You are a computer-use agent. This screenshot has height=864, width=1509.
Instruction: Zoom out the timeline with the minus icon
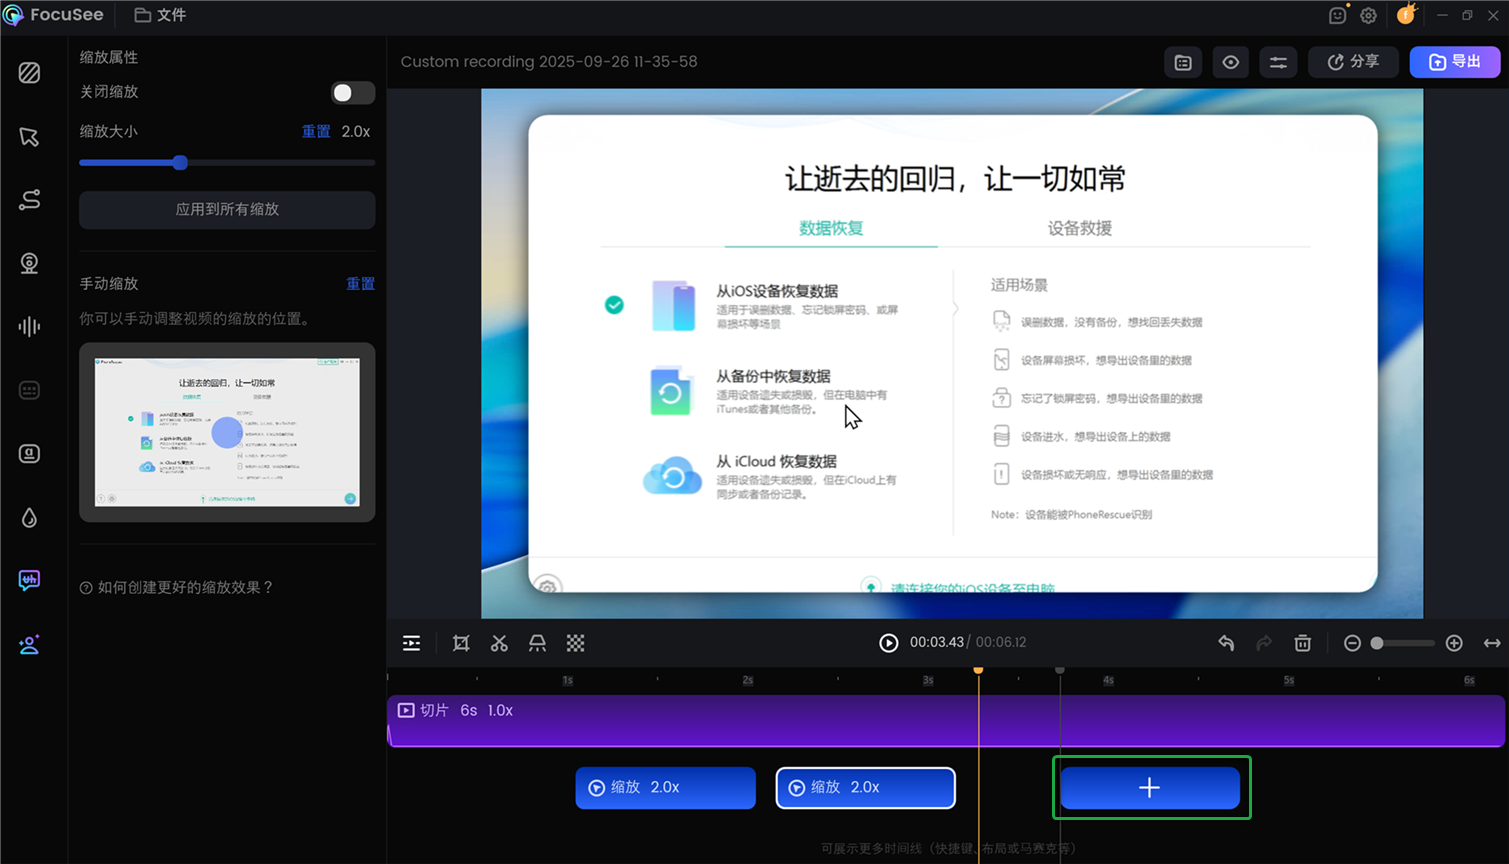point(1352,643)
